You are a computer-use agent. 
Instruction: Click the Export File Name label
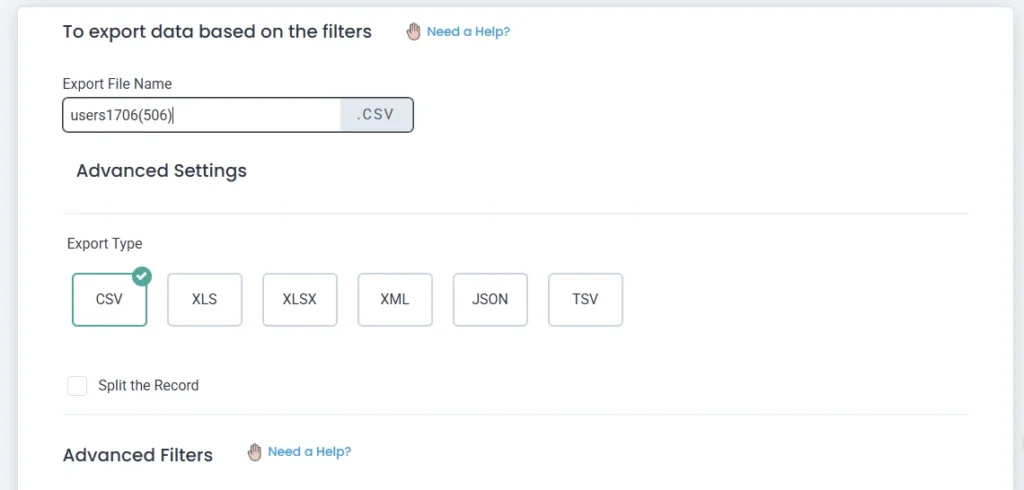click(117, 84)
